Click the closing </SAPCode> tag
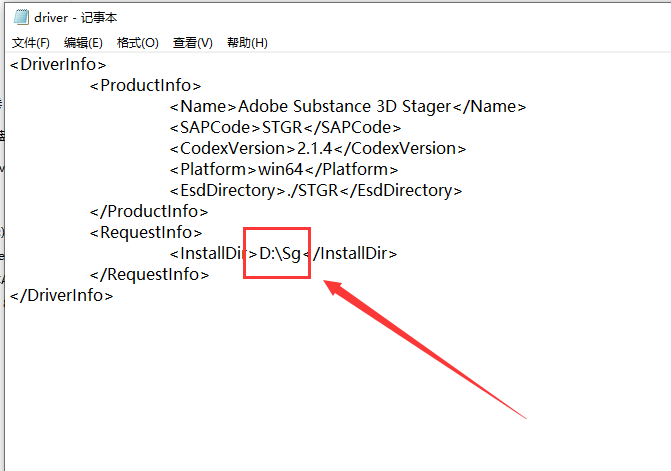The height and width of the screenshot is (471, 671). tap(352, 127)
